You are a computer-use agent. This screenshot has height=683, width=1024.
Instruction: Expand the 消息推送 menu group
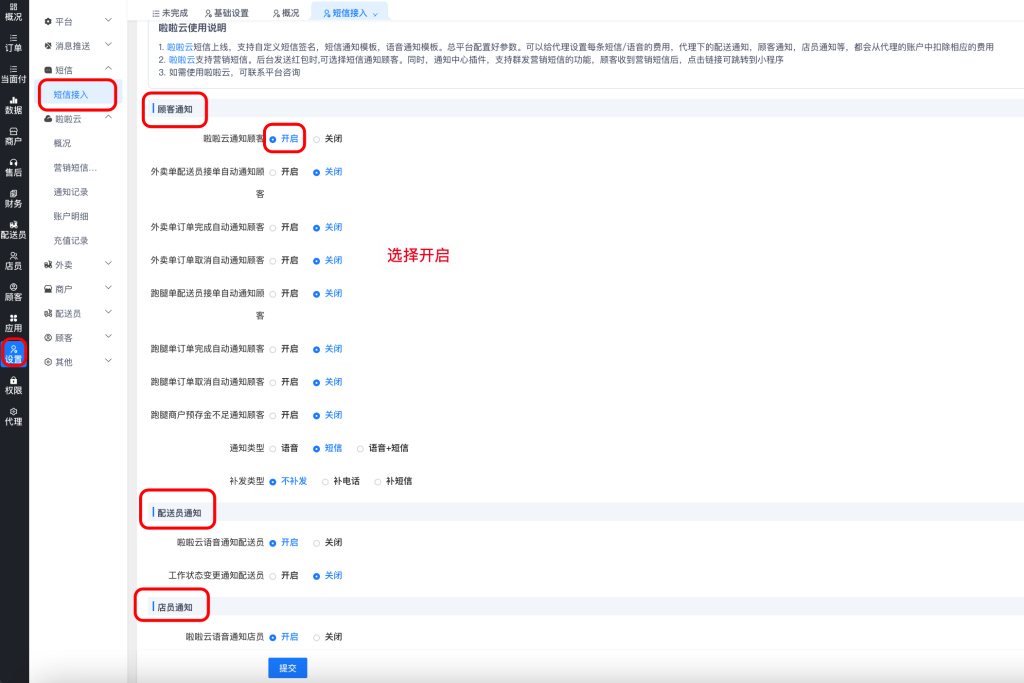[x=80, y=46]
